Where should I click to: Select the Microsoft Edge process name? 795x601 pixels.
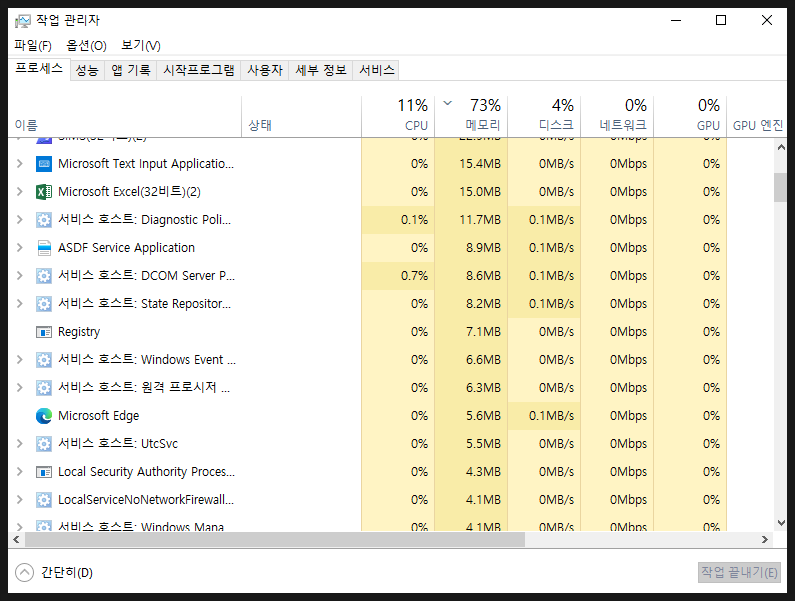click(x=98, y=416)
